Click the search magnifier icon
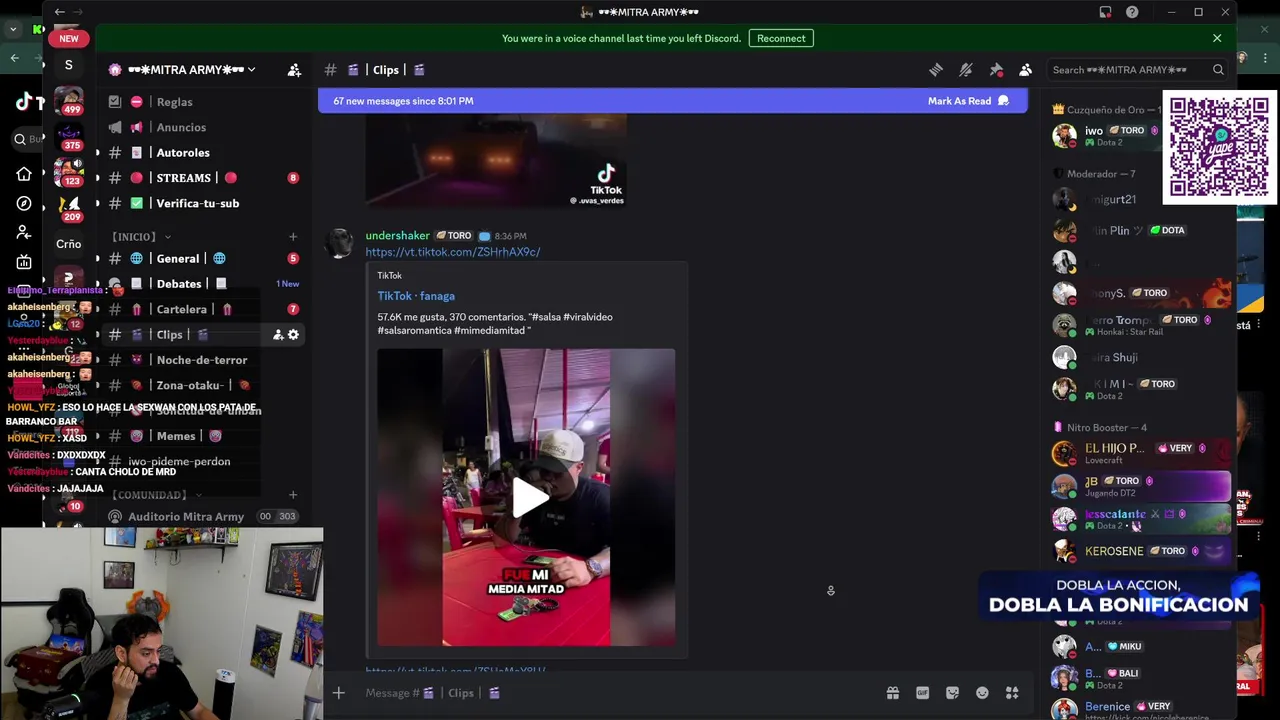Viewport: 1280px width, 720px height. point(1218,70)
